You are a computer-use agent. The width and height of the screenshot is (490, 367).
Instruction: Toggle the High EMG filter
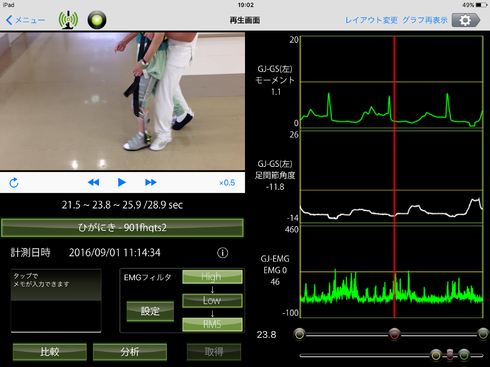coord(212,277)
